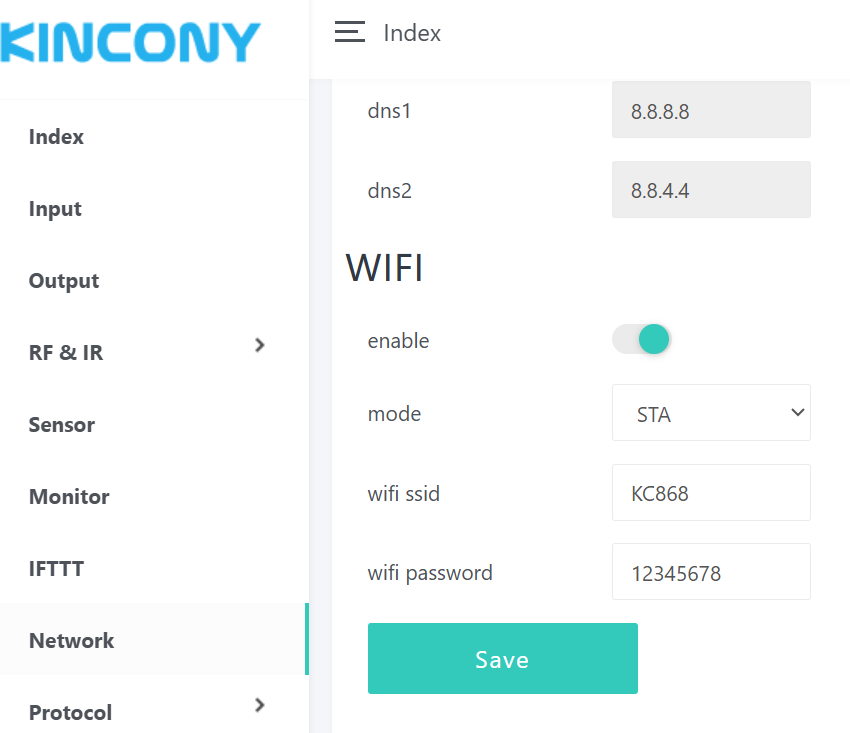Screen dimensions: 850x733
Task: Click the Index header title
Action: coord(412,33)
